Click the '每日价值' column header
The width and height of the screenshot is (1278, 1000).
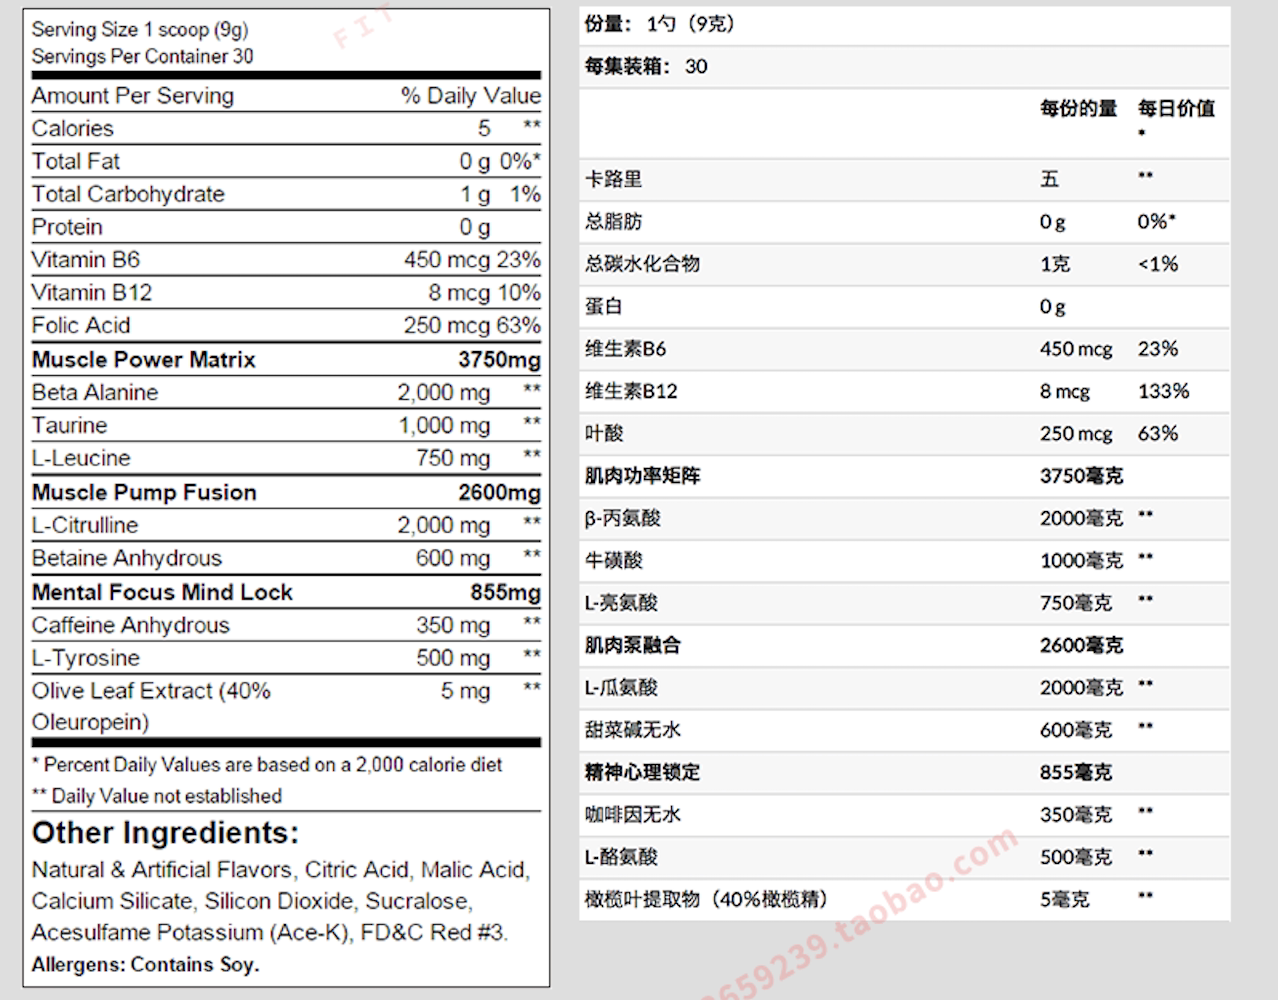[1176, 109]
